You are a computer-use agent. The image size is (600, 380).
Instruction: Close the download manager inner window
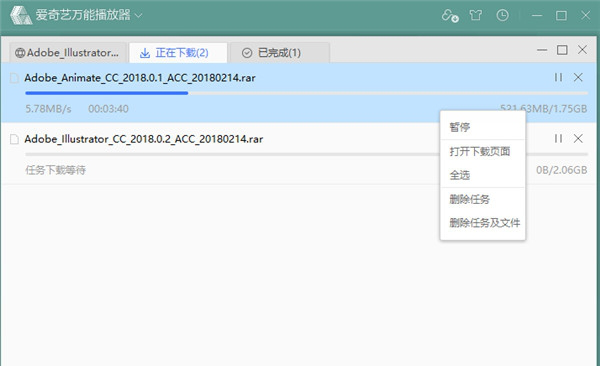coord(582,50)
